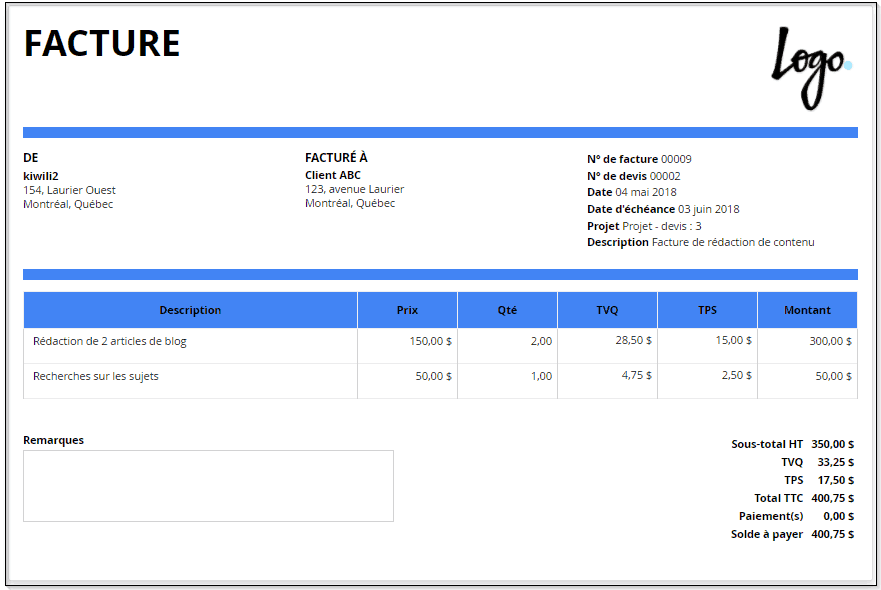Click the FACTURE title heading
Screen dimensions: 881x590
tap(102, 44)
